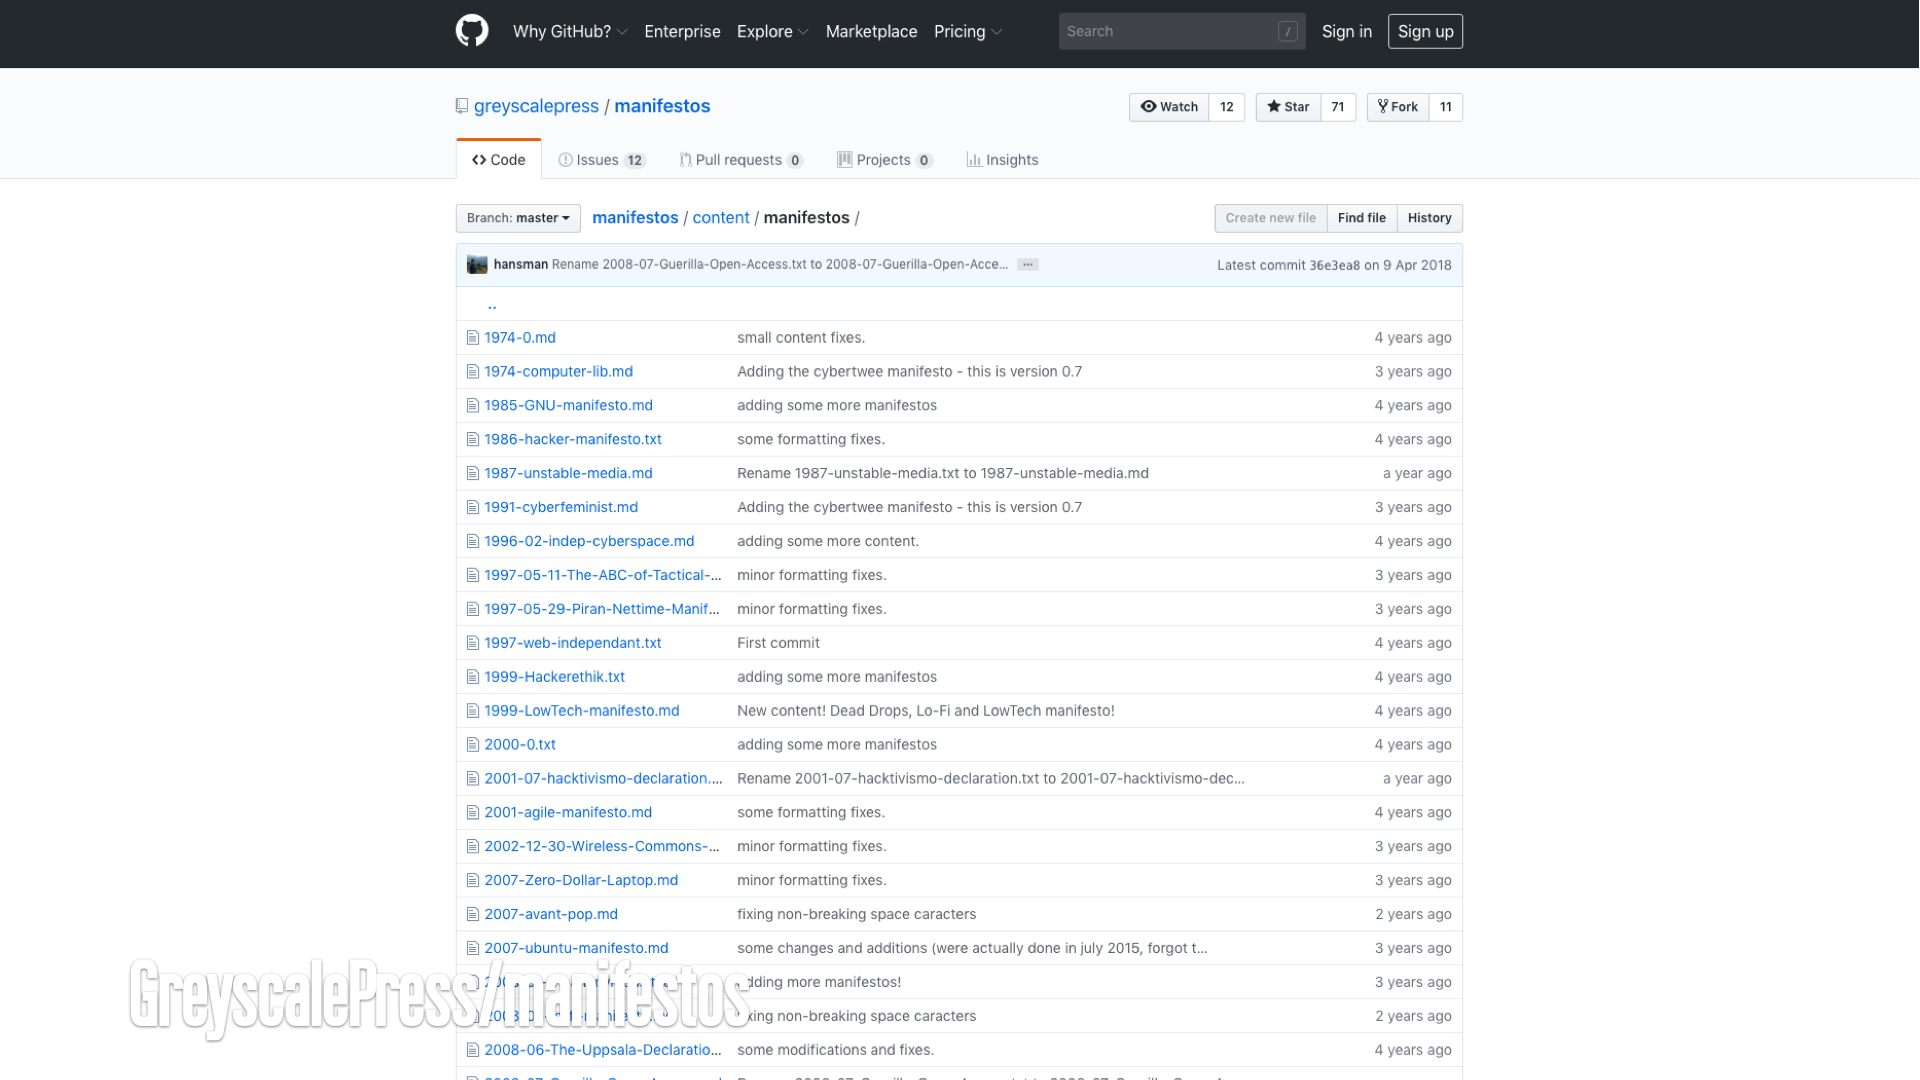Open the Pull requests tab
The width and height of the screenshot is (1920, 1080).
(x=740, y=160)
